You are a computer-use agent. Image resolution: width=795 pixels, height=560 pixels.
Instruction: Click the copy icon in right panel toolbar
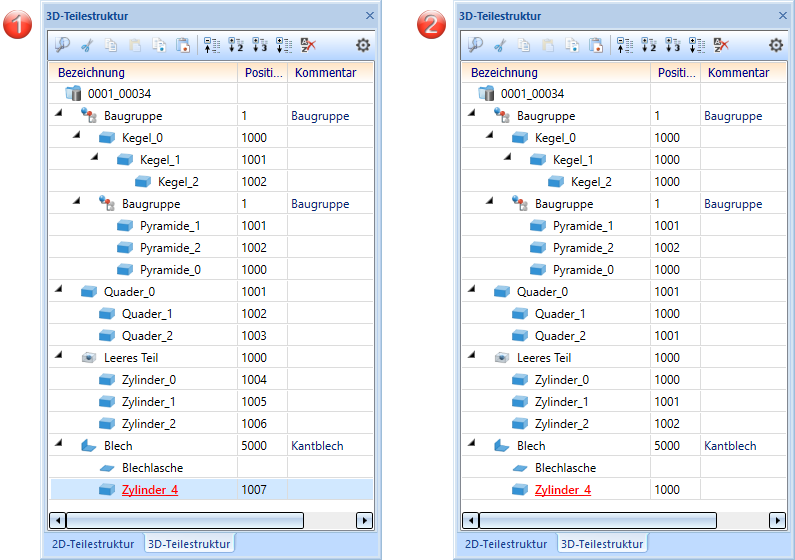click(524, 45)
